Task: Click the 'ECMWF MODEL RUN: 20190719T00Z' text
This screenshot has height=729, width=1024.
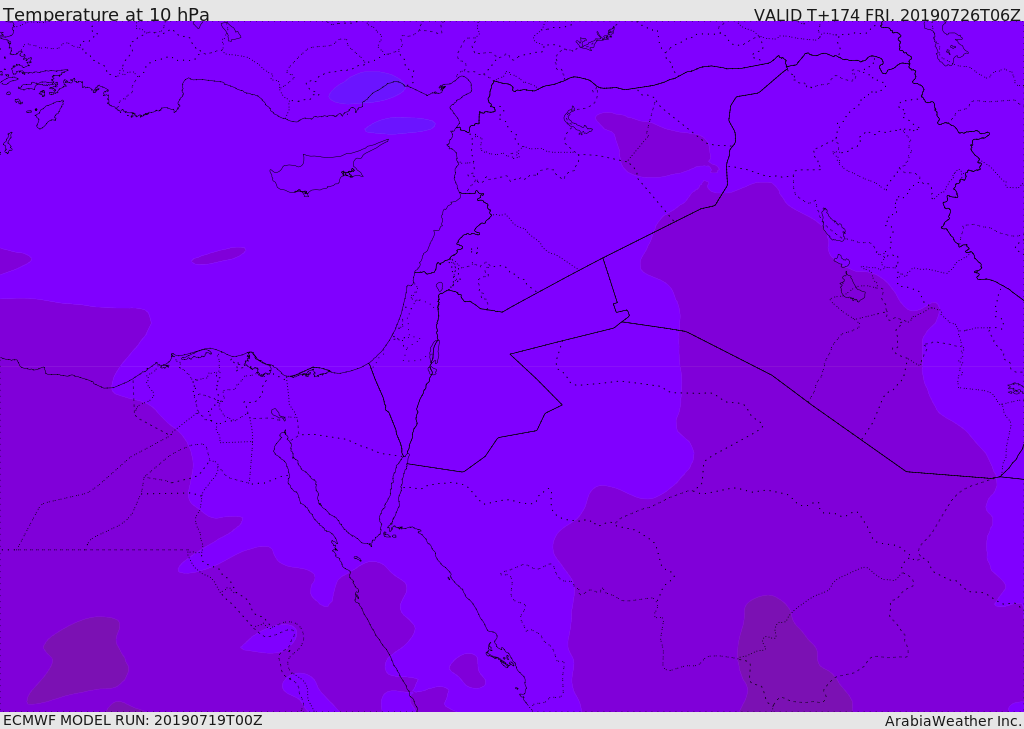Action: click(133, 720)
